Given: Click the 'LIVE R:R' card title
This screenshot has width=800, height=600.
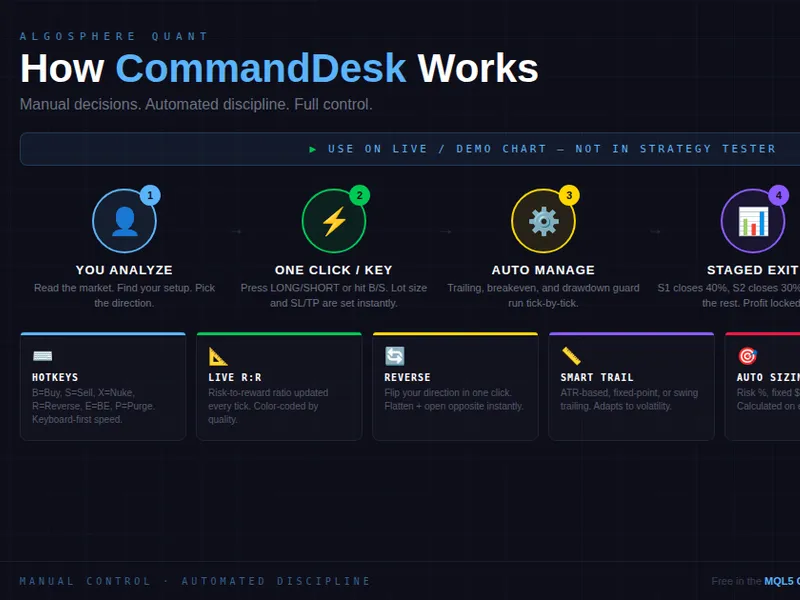Looking at the screenshot, I should tap(235, 378).
